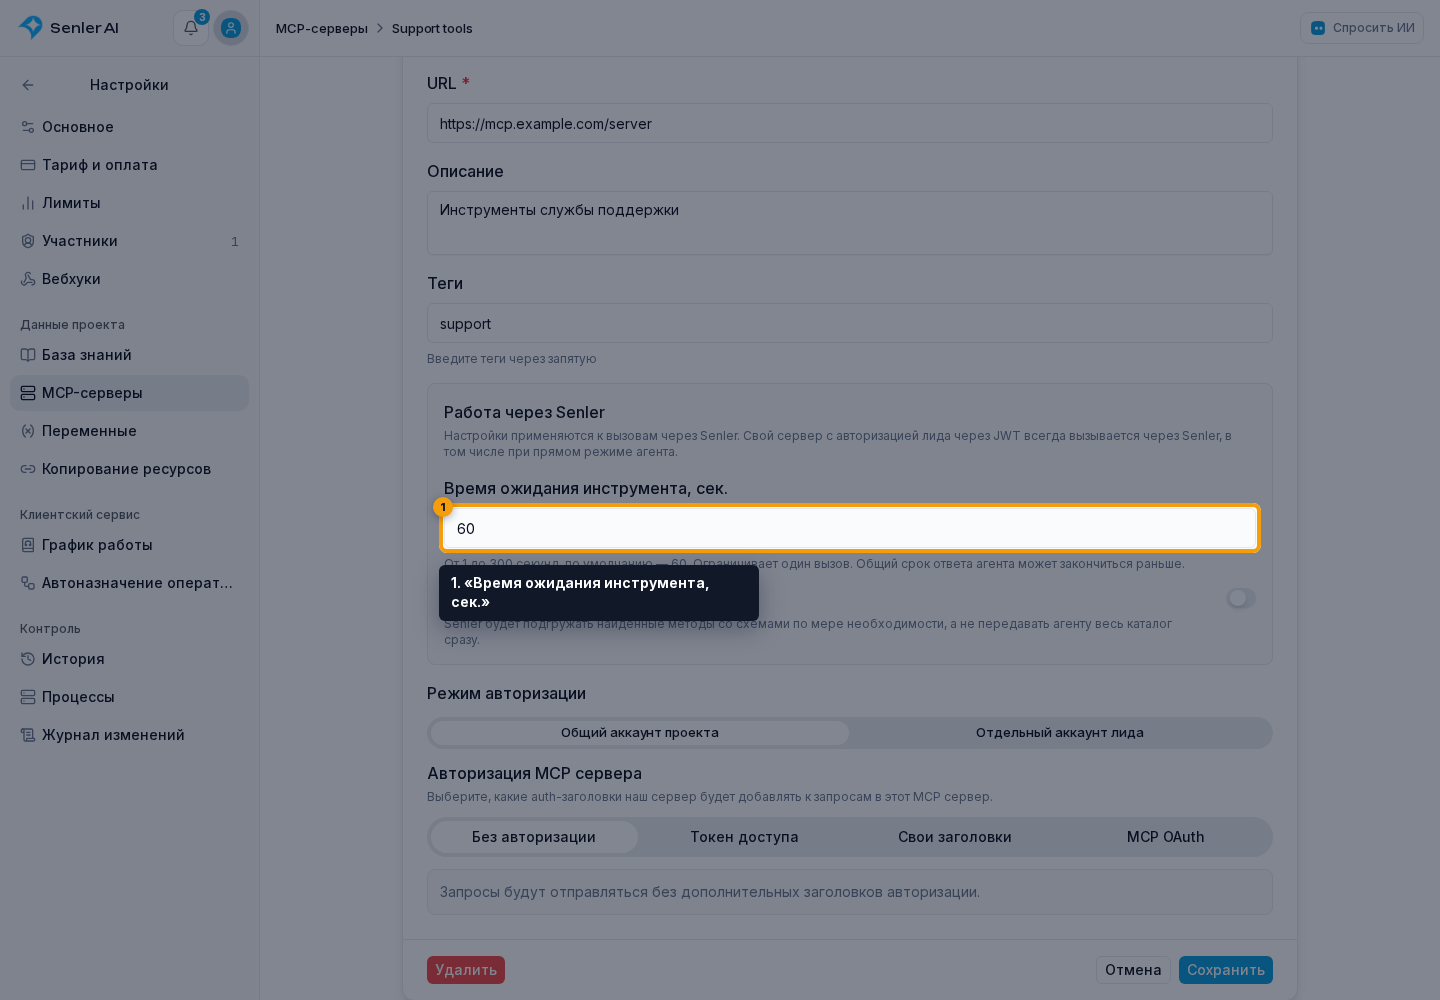This screenshot has width=1440, height=1000.
Task: Click the Автоназначение операторов icon
Action: point(28,583)
